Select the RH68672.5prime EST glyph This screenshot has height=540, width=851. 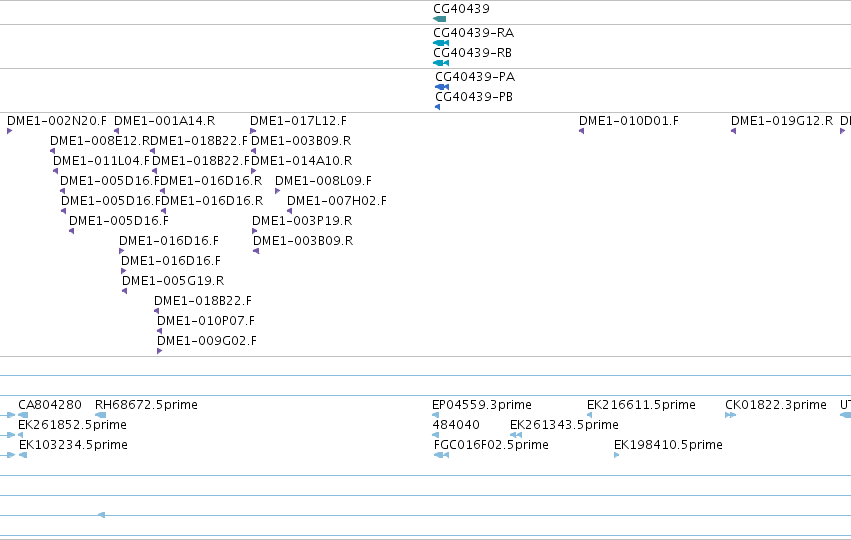point(100,415)
